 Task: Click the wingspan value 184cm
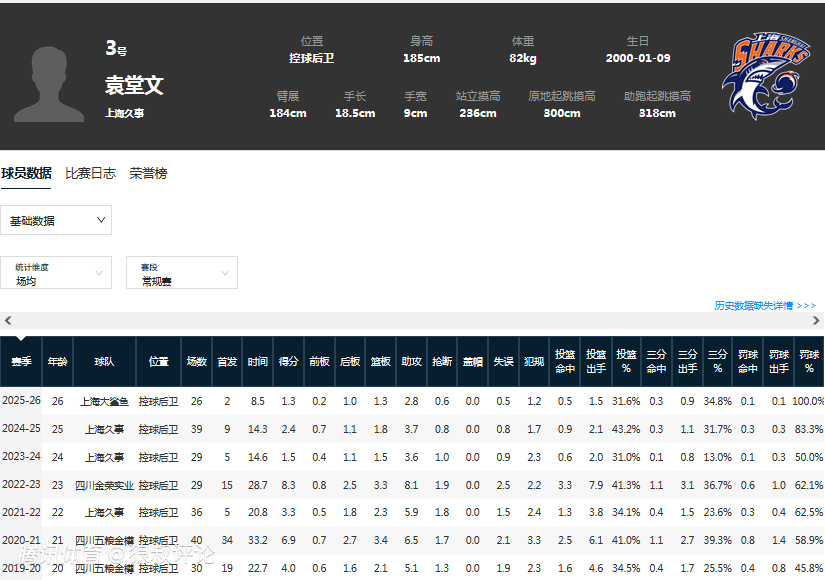pos(288,113)
